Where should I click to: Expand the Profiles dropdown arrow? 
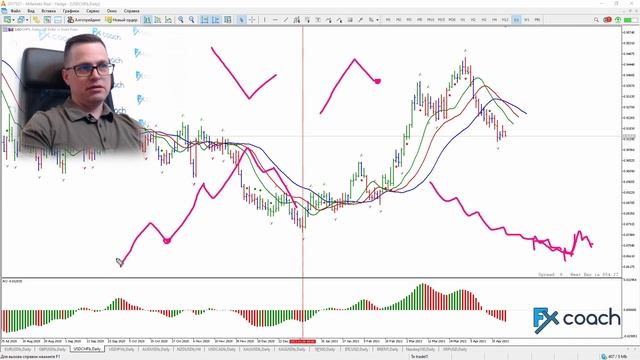[x=27, y=20]
